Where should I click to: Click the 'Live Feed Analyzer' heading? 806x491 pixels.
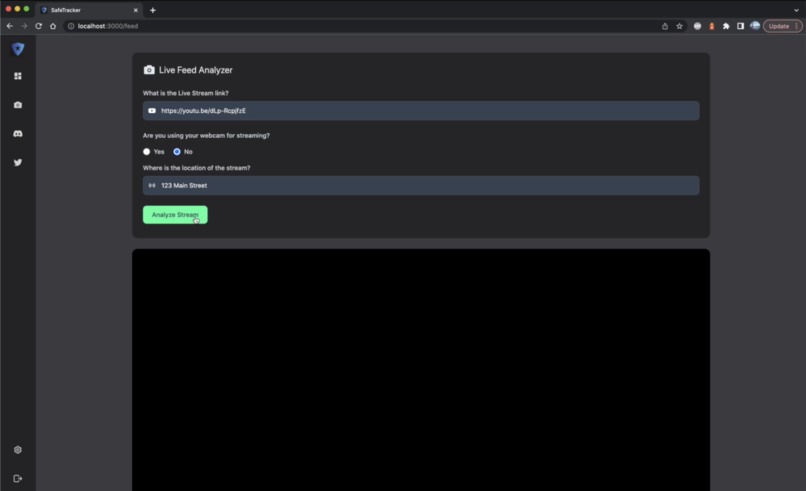(196, 70)
